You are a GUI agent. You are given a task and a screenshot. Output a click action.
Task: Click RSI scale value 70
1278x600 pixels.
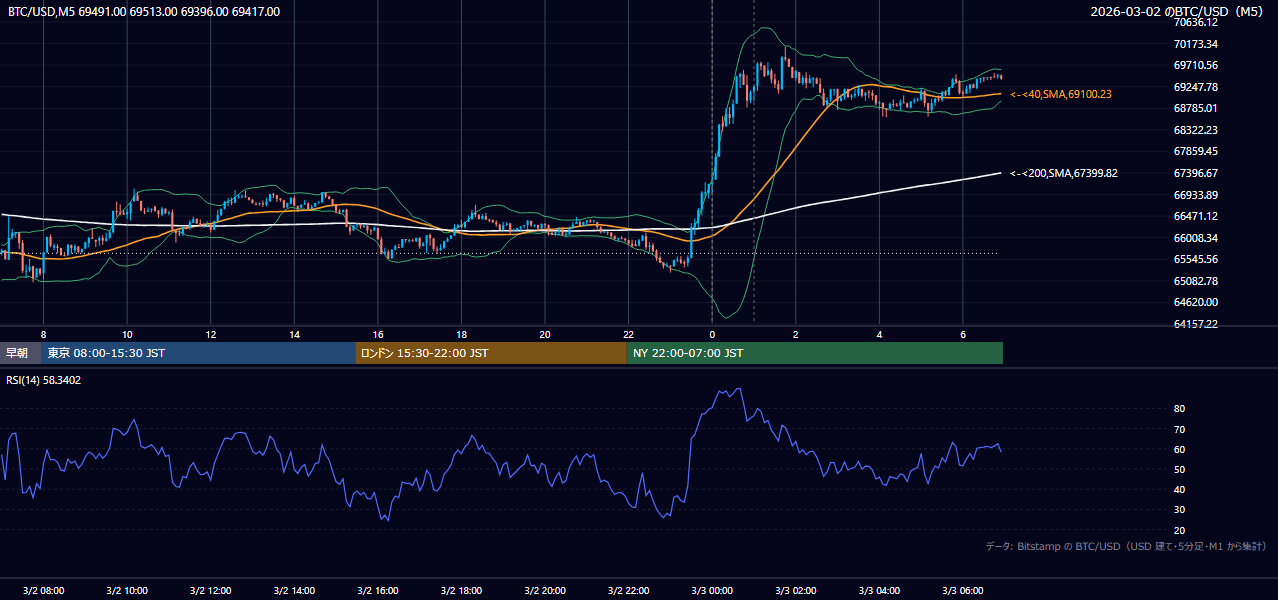tap(1179, 429)
